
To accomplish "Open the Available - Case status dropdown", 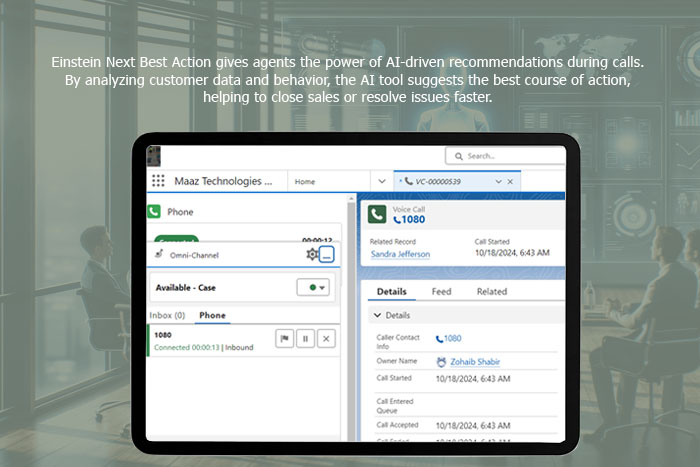I will click(313, 288).
